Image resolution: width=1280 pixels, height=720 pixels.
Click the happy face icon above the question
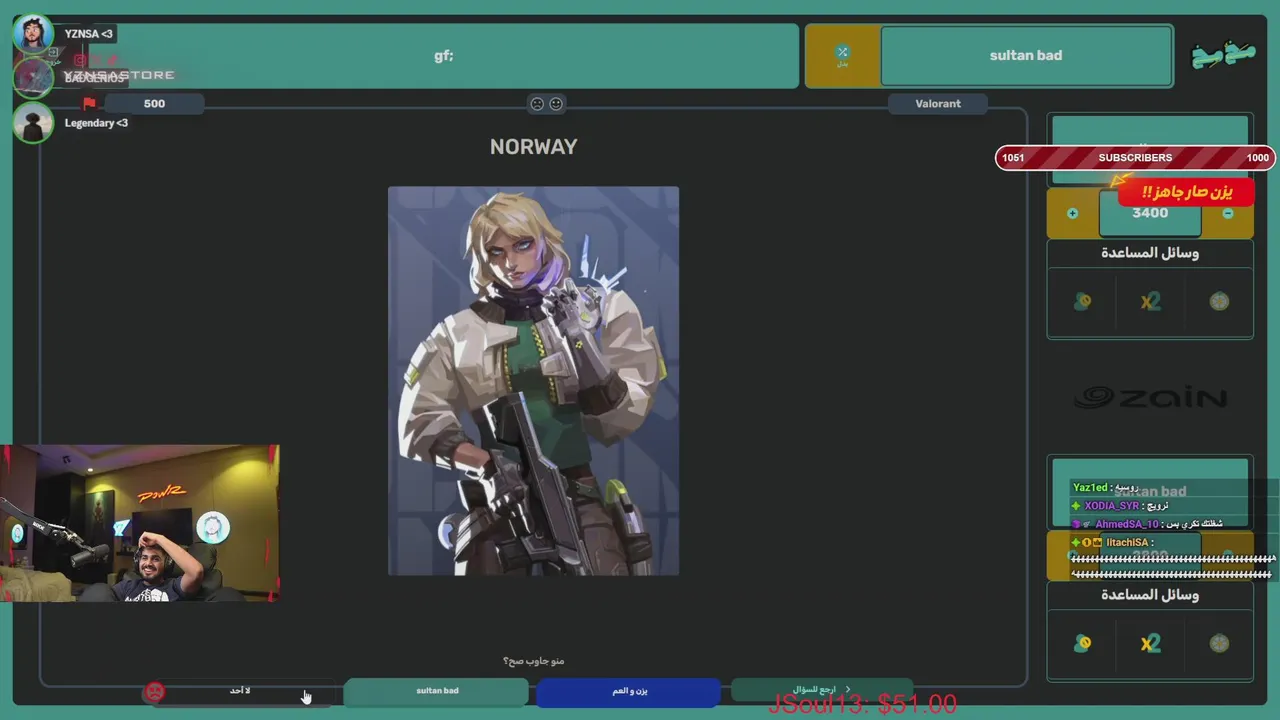[x=556, y=103]
